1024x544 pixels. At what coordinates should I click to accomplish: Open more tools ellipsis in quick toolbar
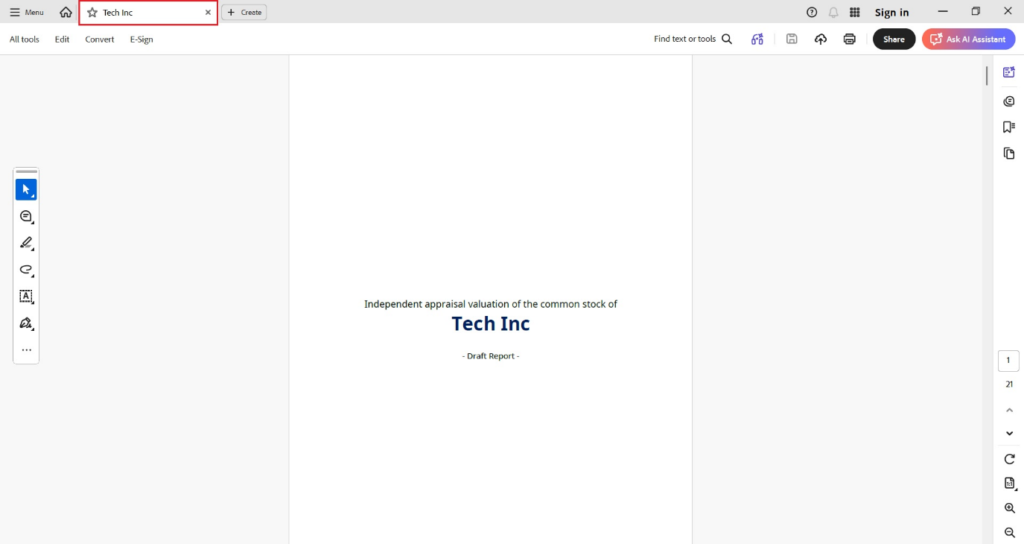[x=26, y=350]
